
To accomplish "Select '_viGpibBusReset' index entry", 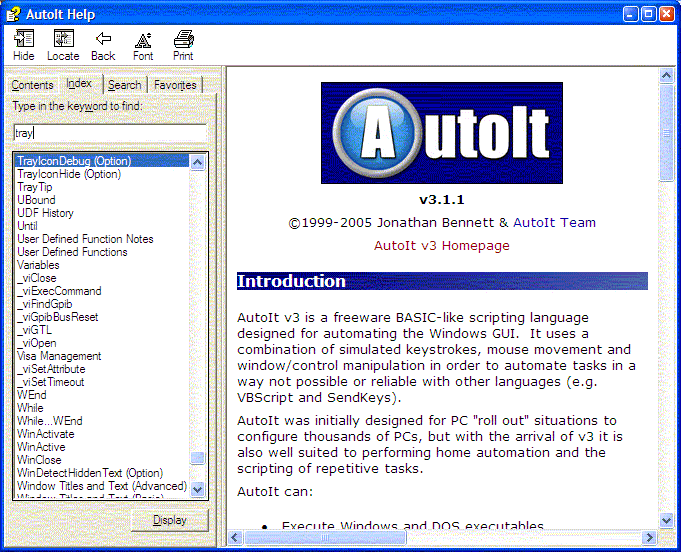I will [57, 317].
